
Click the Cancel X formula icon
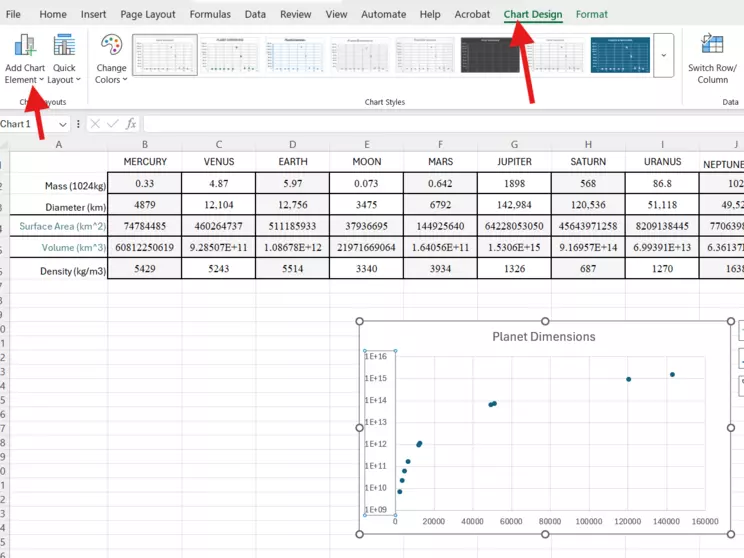pyautogui.click(x=95, y=124)
